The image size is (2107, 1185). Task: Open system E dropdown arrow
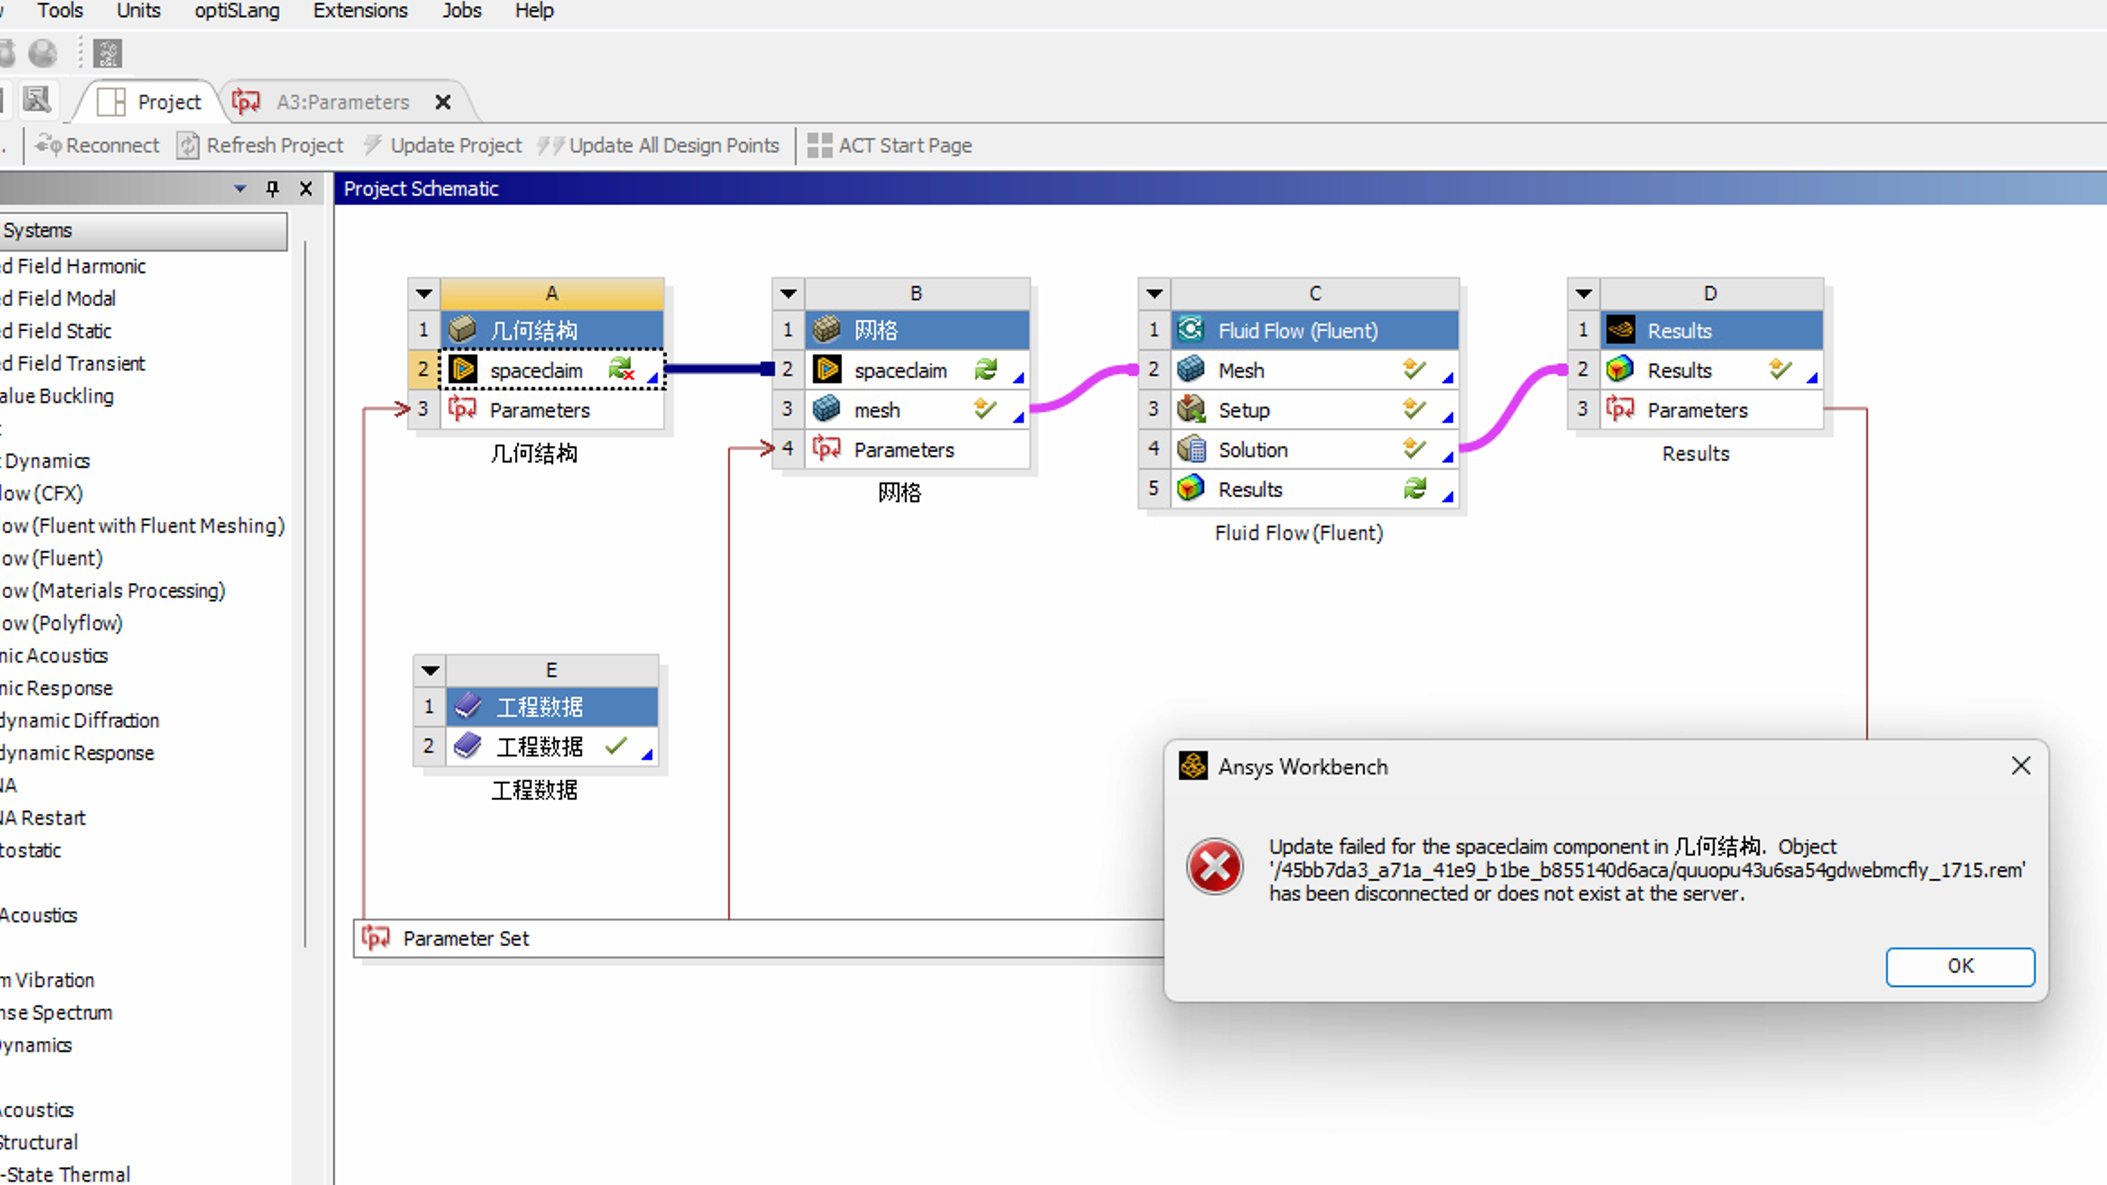[x=430, y=670]
